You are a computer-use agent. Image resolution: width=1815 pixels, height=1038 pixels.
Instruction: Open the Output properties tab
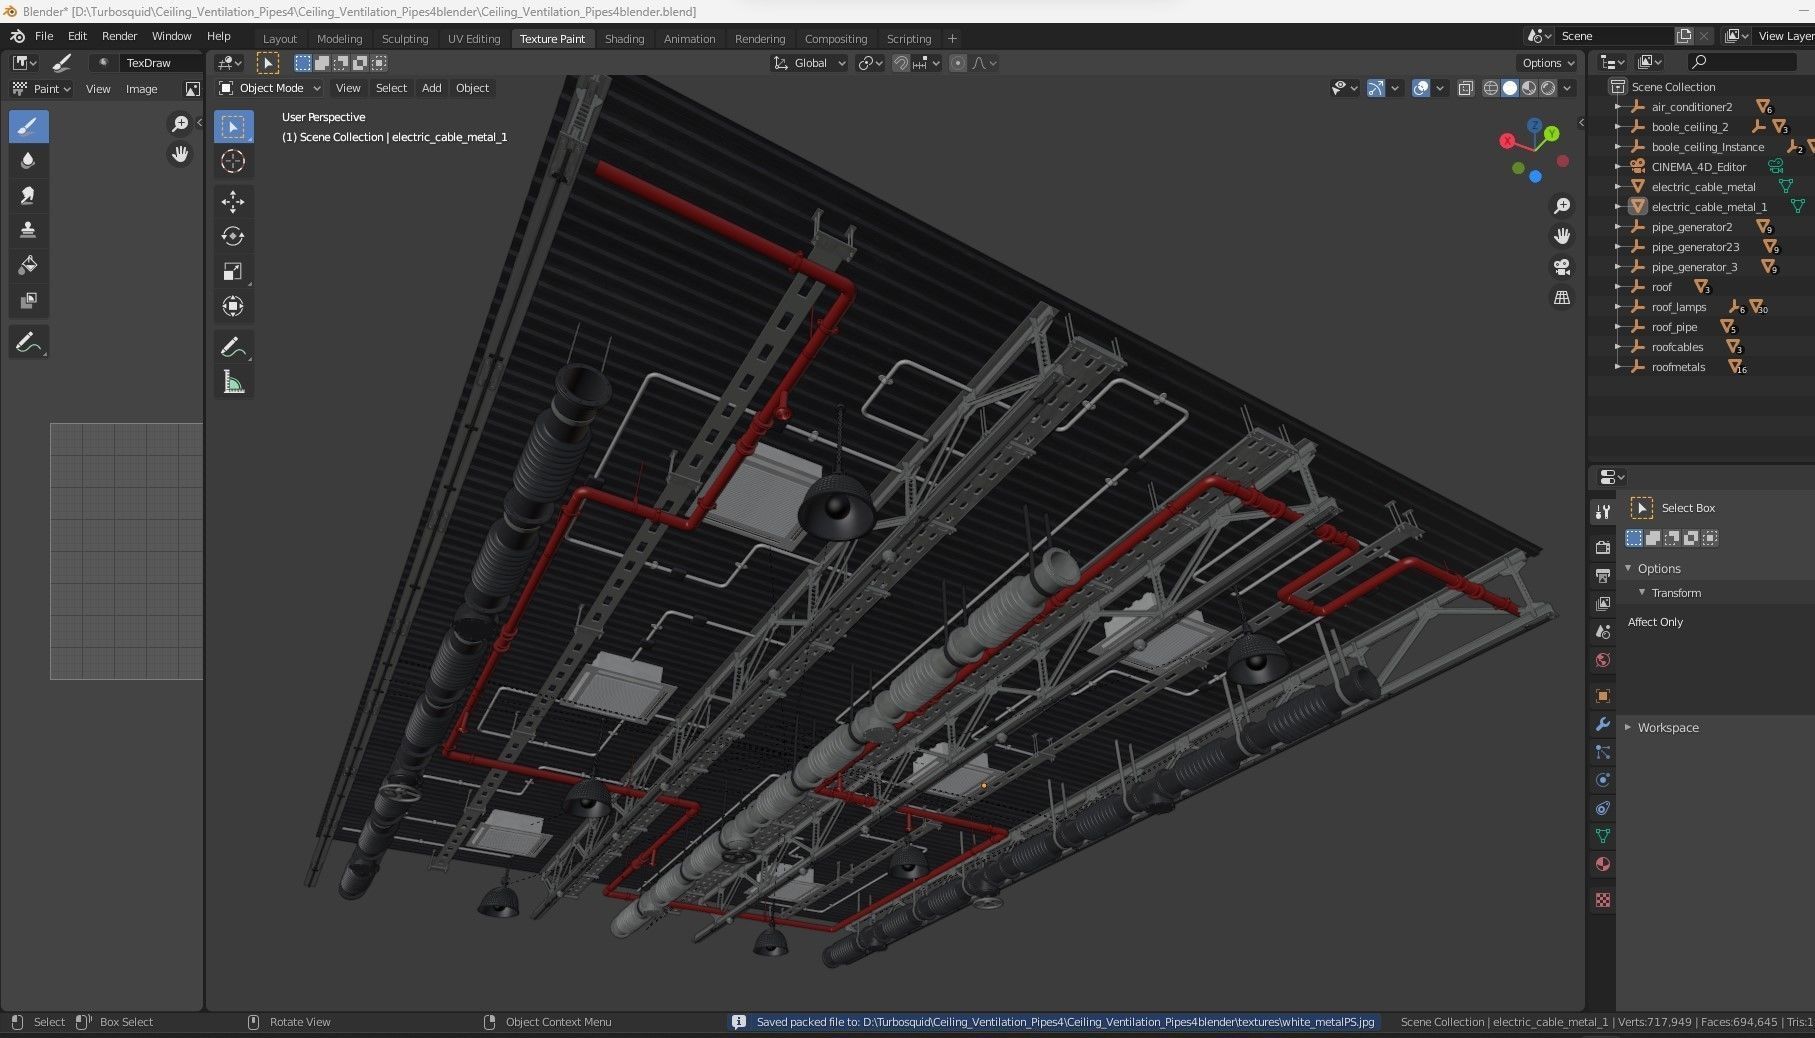(1603, 575)
